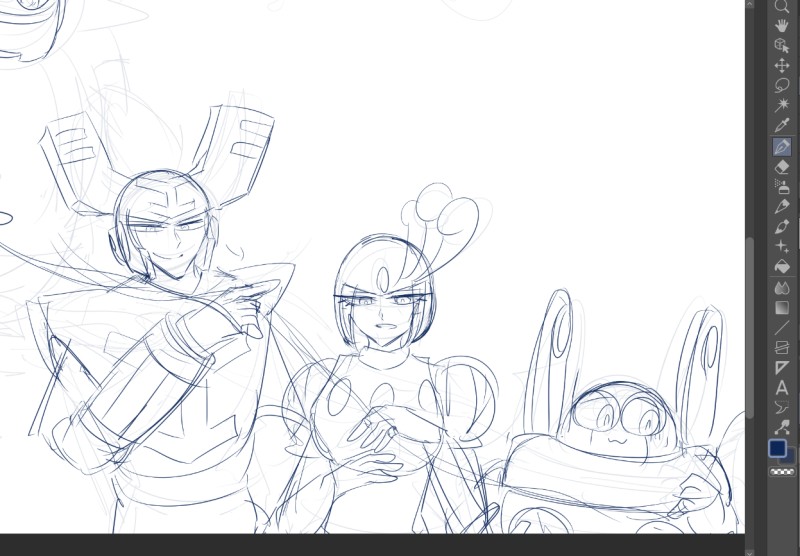Click the main dark blue color swatch
Viewport: 800px width, 556px height.
coord(777,448)
